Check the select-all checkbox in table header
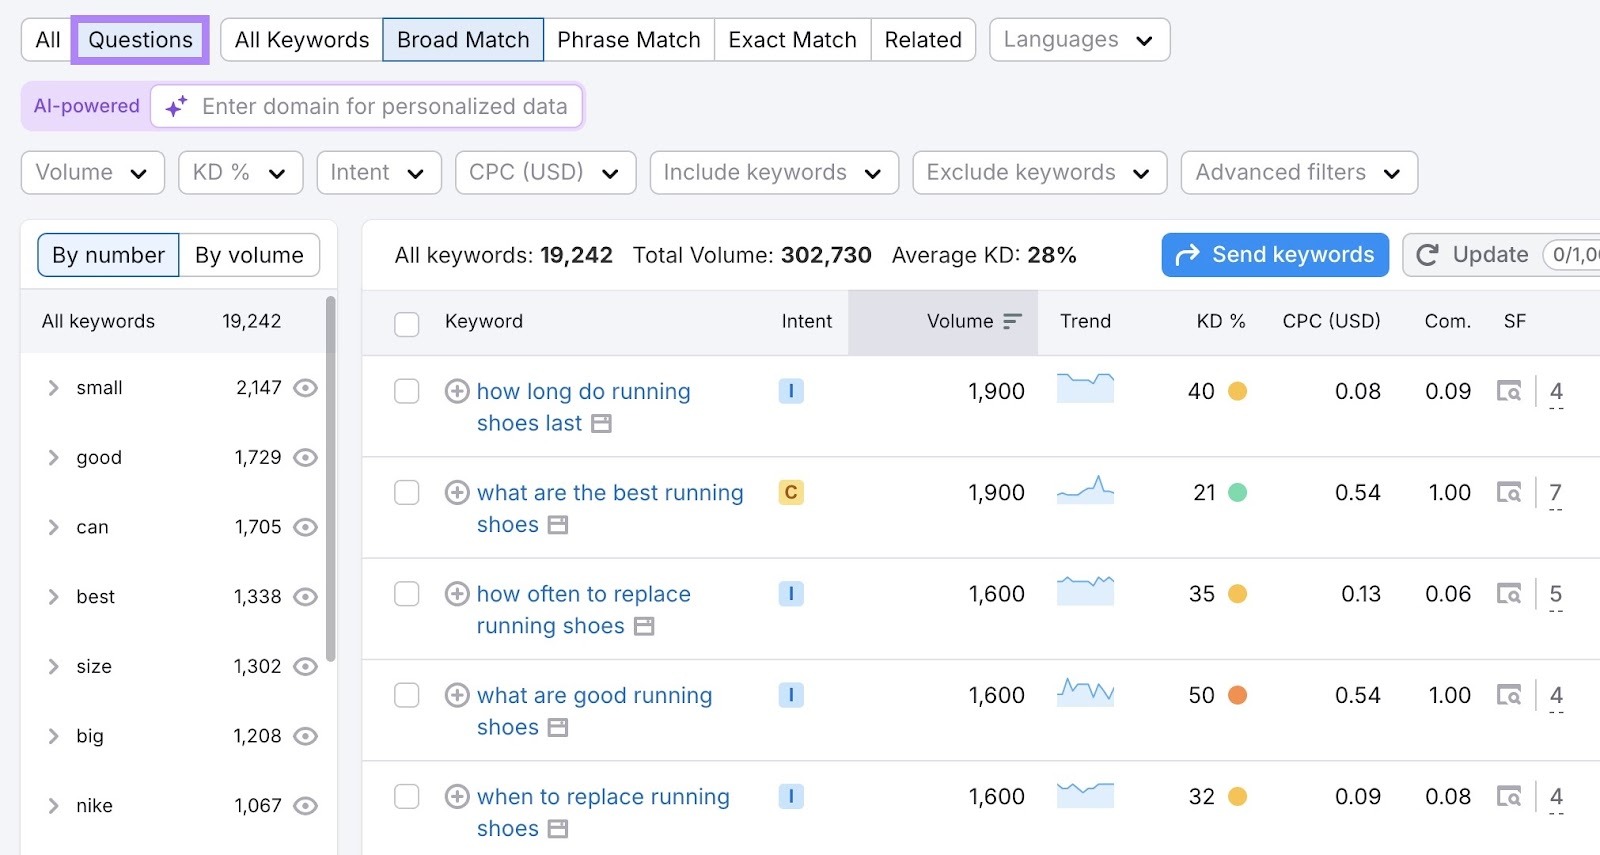The width and height of the screenshot is (1600, 855). pos(407,323)
